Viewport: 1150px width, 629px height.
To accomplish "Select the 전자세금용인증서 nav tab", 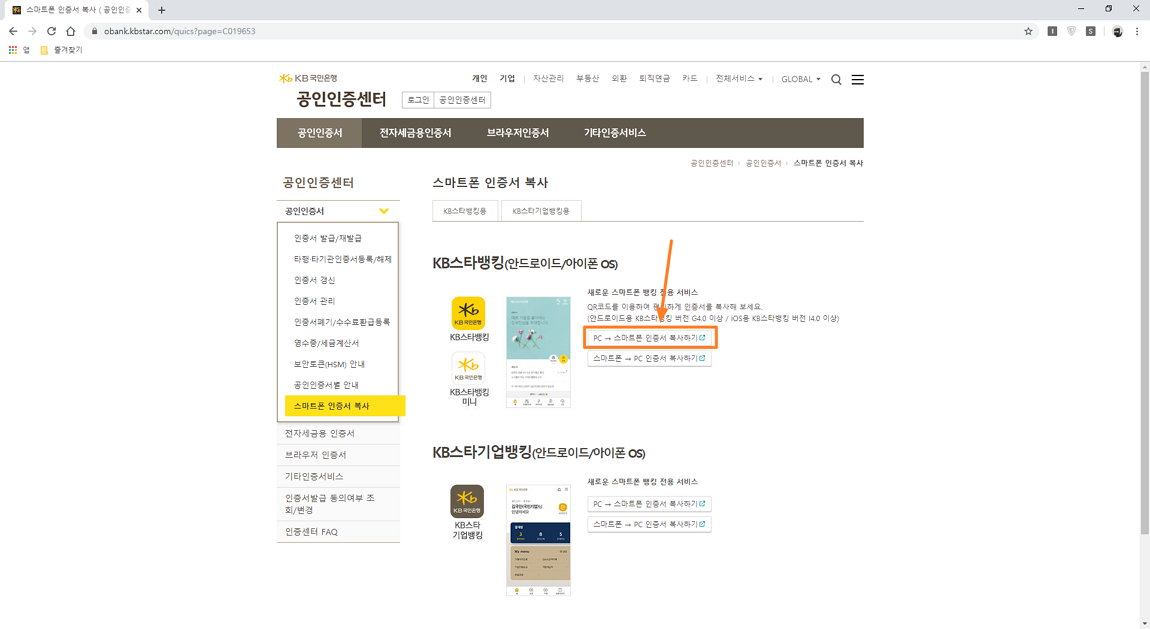I will click(x=415, y=133).
